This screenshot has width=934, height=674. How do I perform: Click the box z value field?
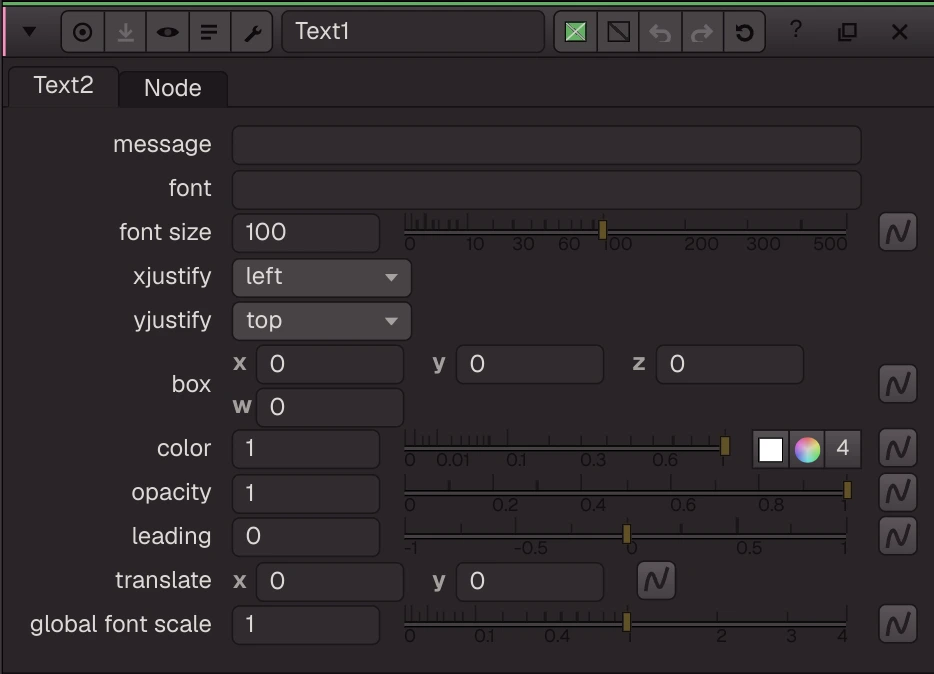[x=730, y=364]
